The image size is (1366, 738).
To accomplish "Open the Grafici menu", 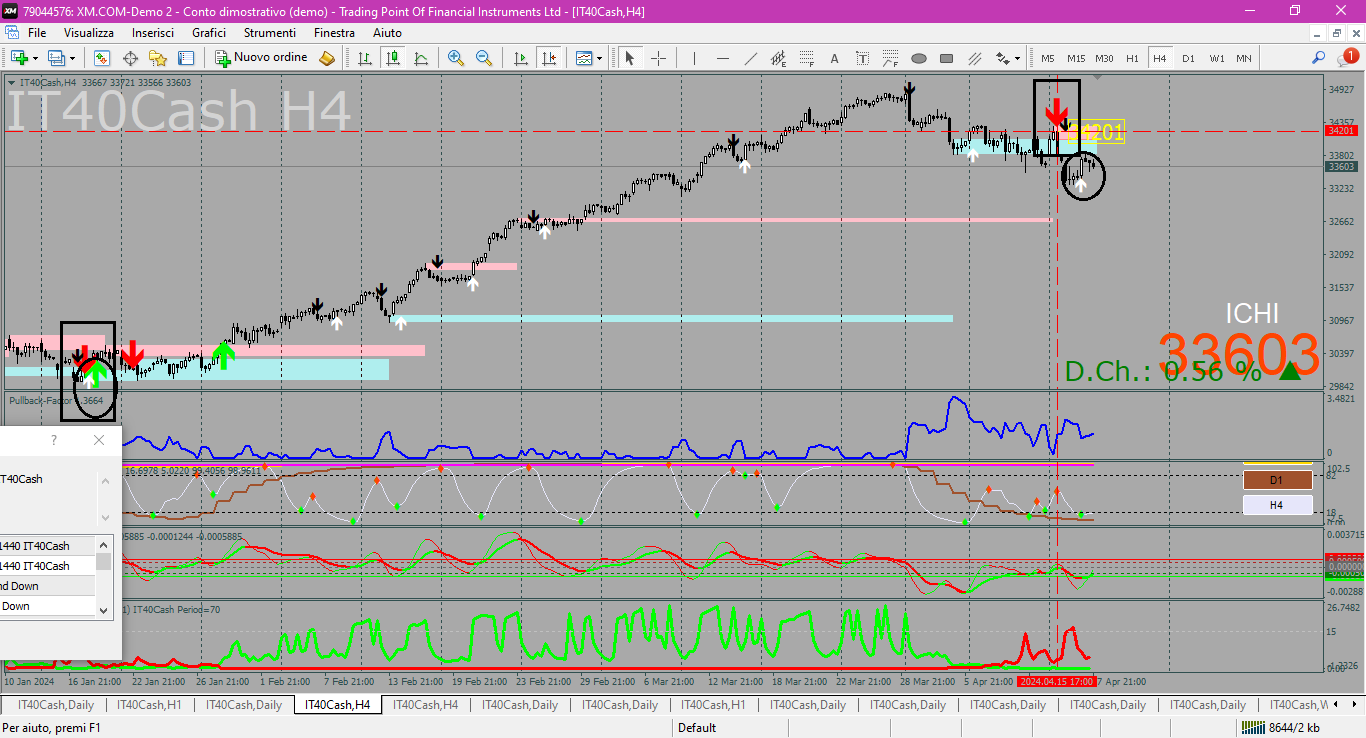I will [209, 33].
